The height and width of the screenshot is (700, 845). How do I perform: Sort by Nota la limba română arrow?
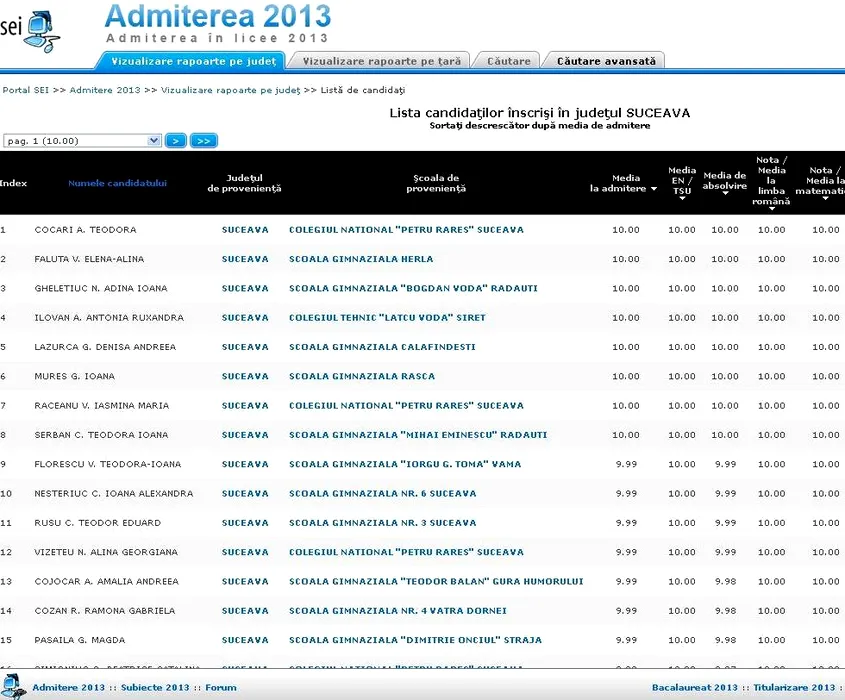coord(771,210)
